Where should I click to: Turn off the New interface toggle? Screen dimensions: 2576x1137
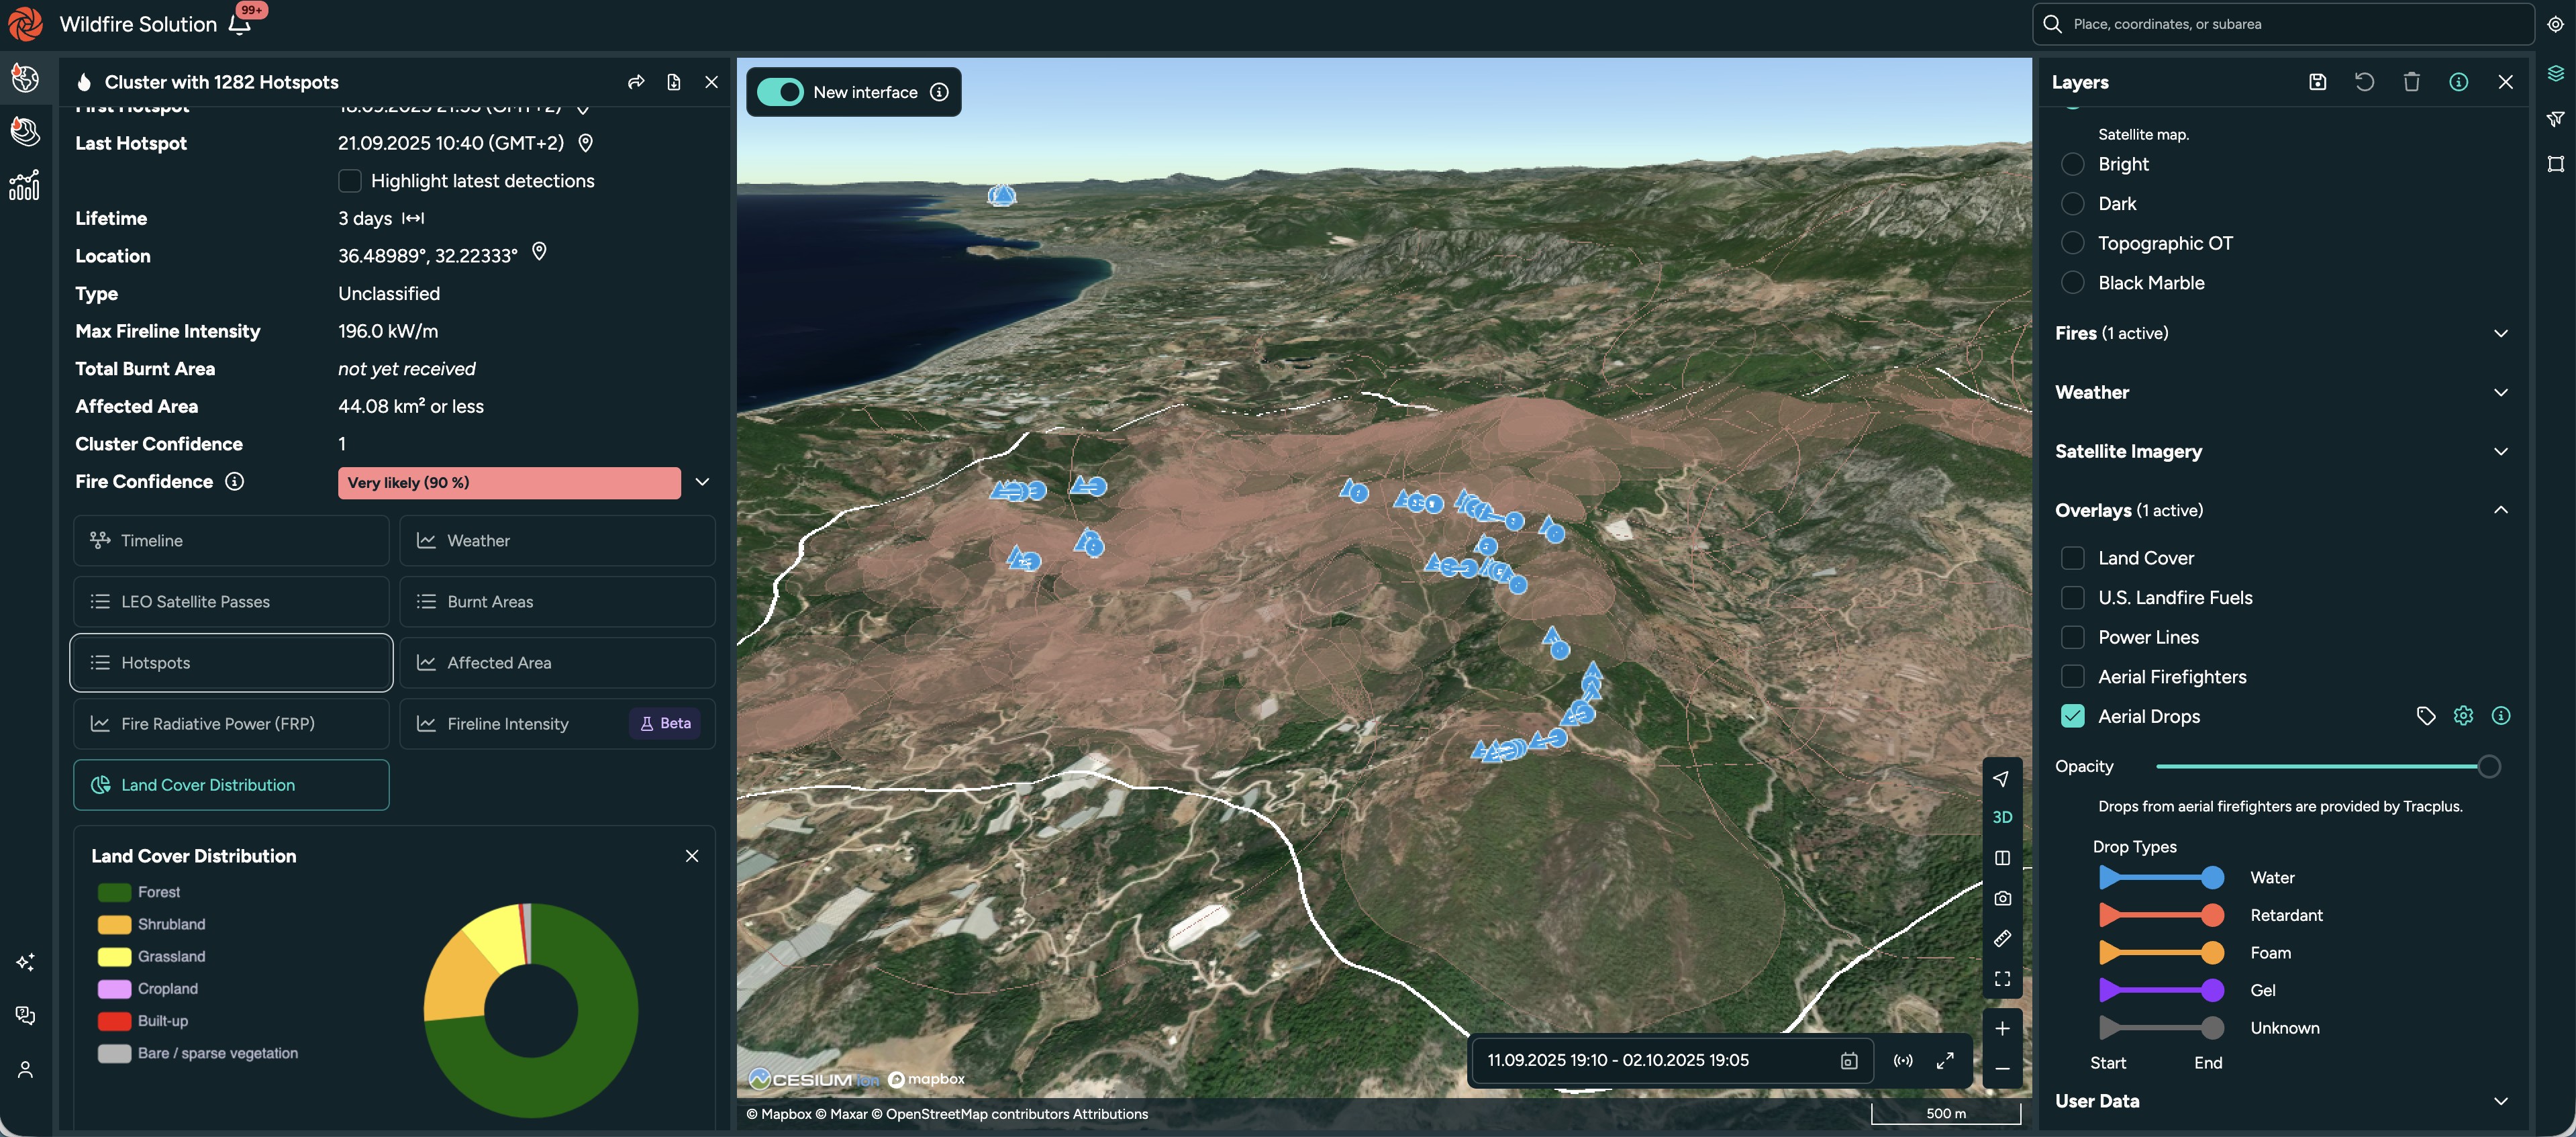(781, 91)
